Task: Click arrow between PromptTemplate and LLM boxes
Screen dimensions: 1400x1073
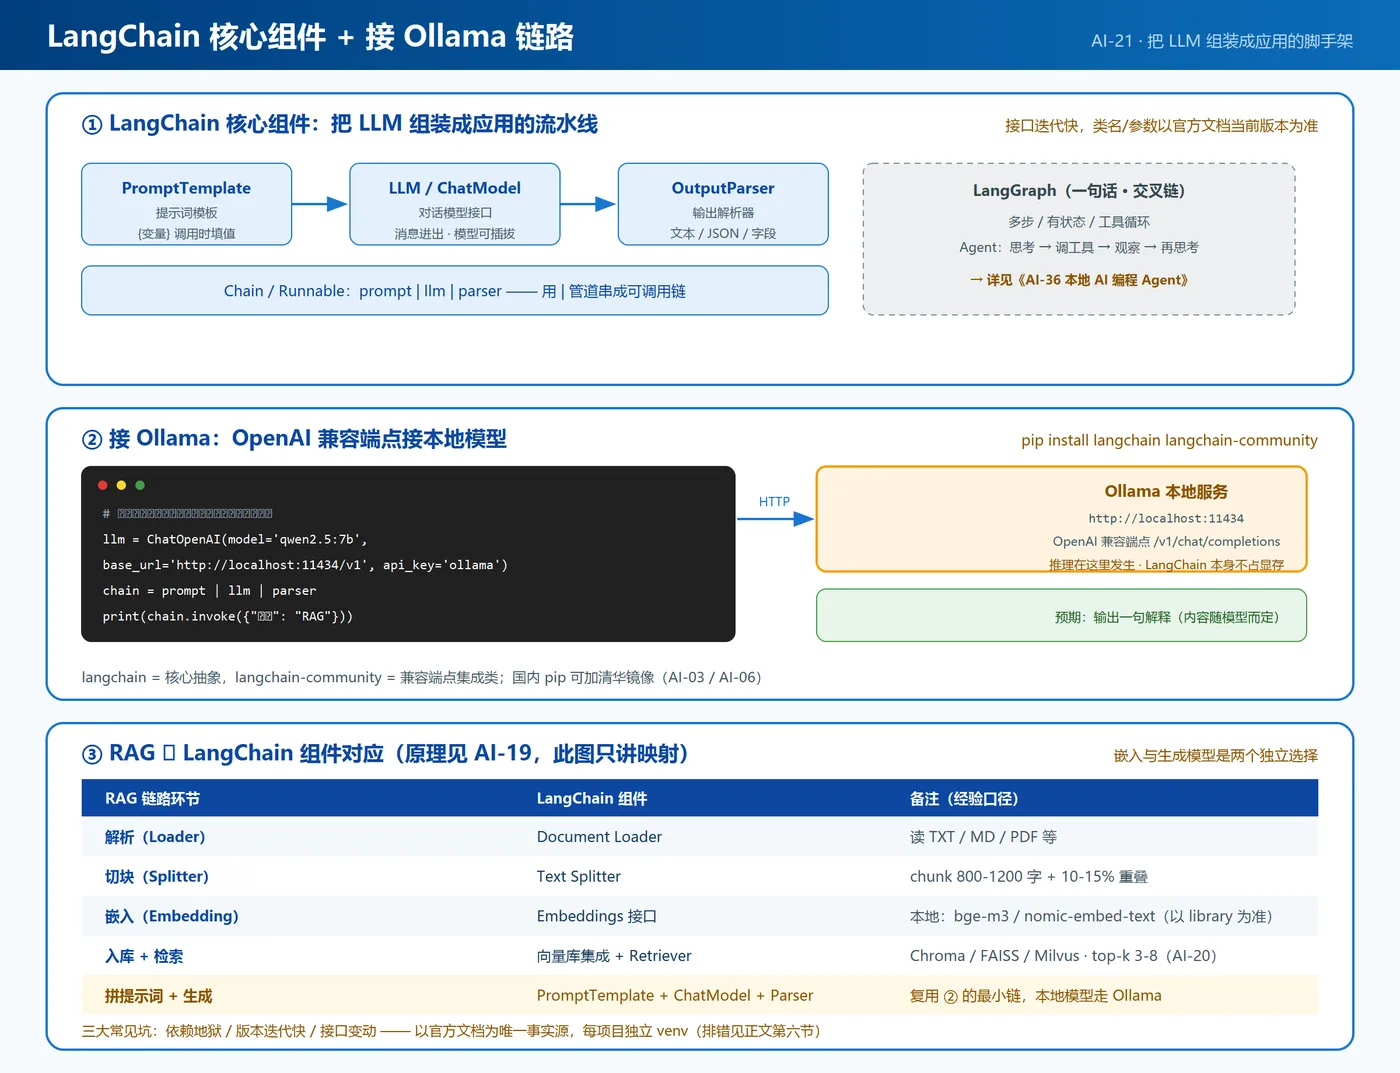Action: (x=320, y=204)
